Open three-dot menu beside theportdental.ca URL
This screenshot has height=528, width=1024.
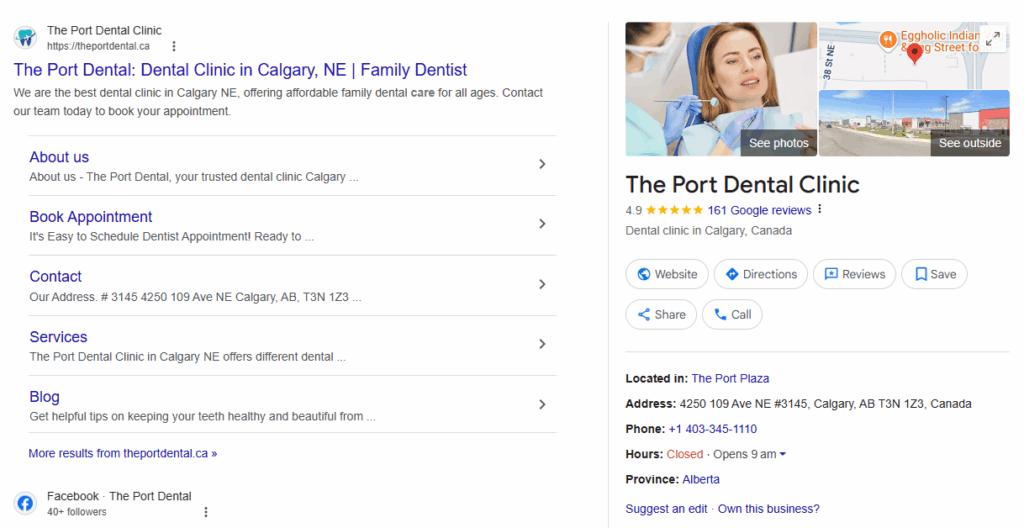[x=174, y=46]
